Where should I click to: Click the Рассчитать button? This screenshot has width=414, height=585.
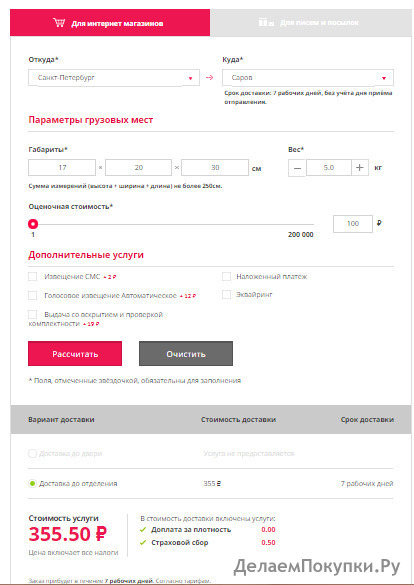pyautogui.click(x=75, y=354)
